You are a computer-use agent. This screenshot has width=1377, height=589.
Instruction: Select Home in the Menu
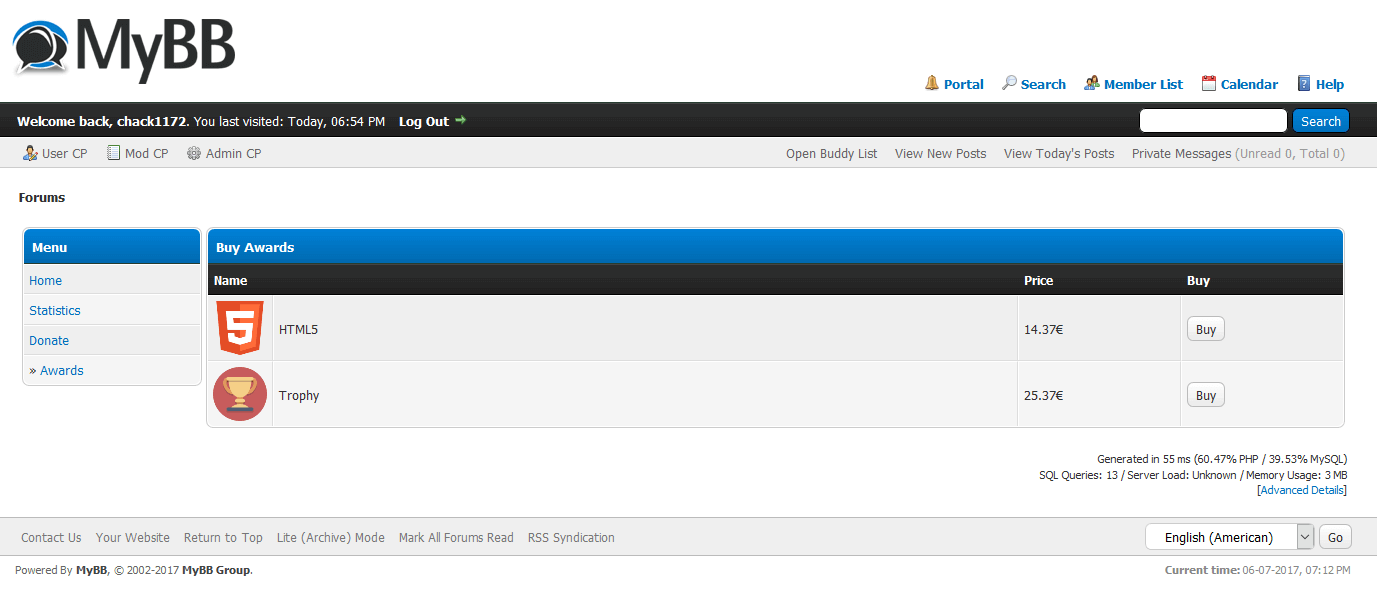pyautogui.click(x=45, y=281)
